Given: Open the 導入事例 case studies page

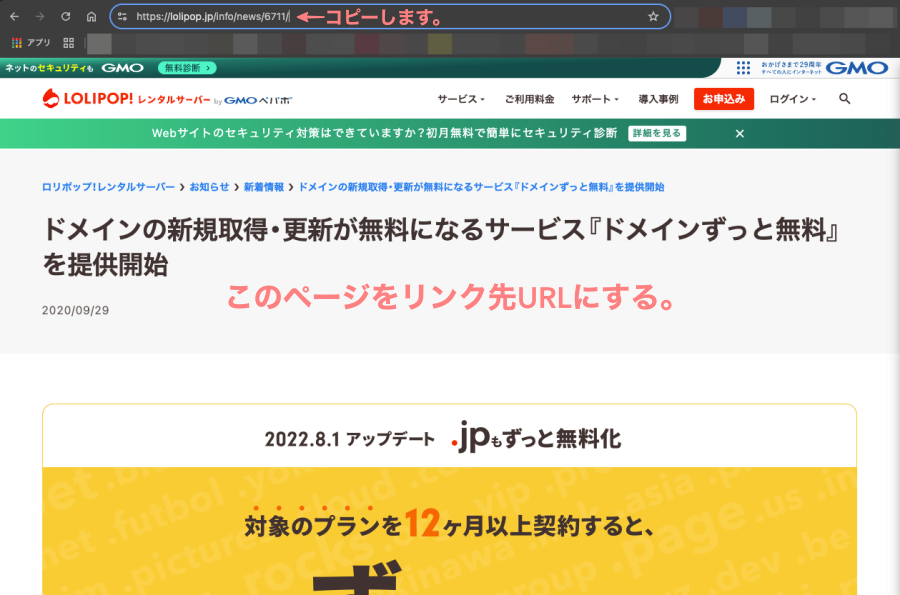Looking at the screenshot, I should point(658,99).
